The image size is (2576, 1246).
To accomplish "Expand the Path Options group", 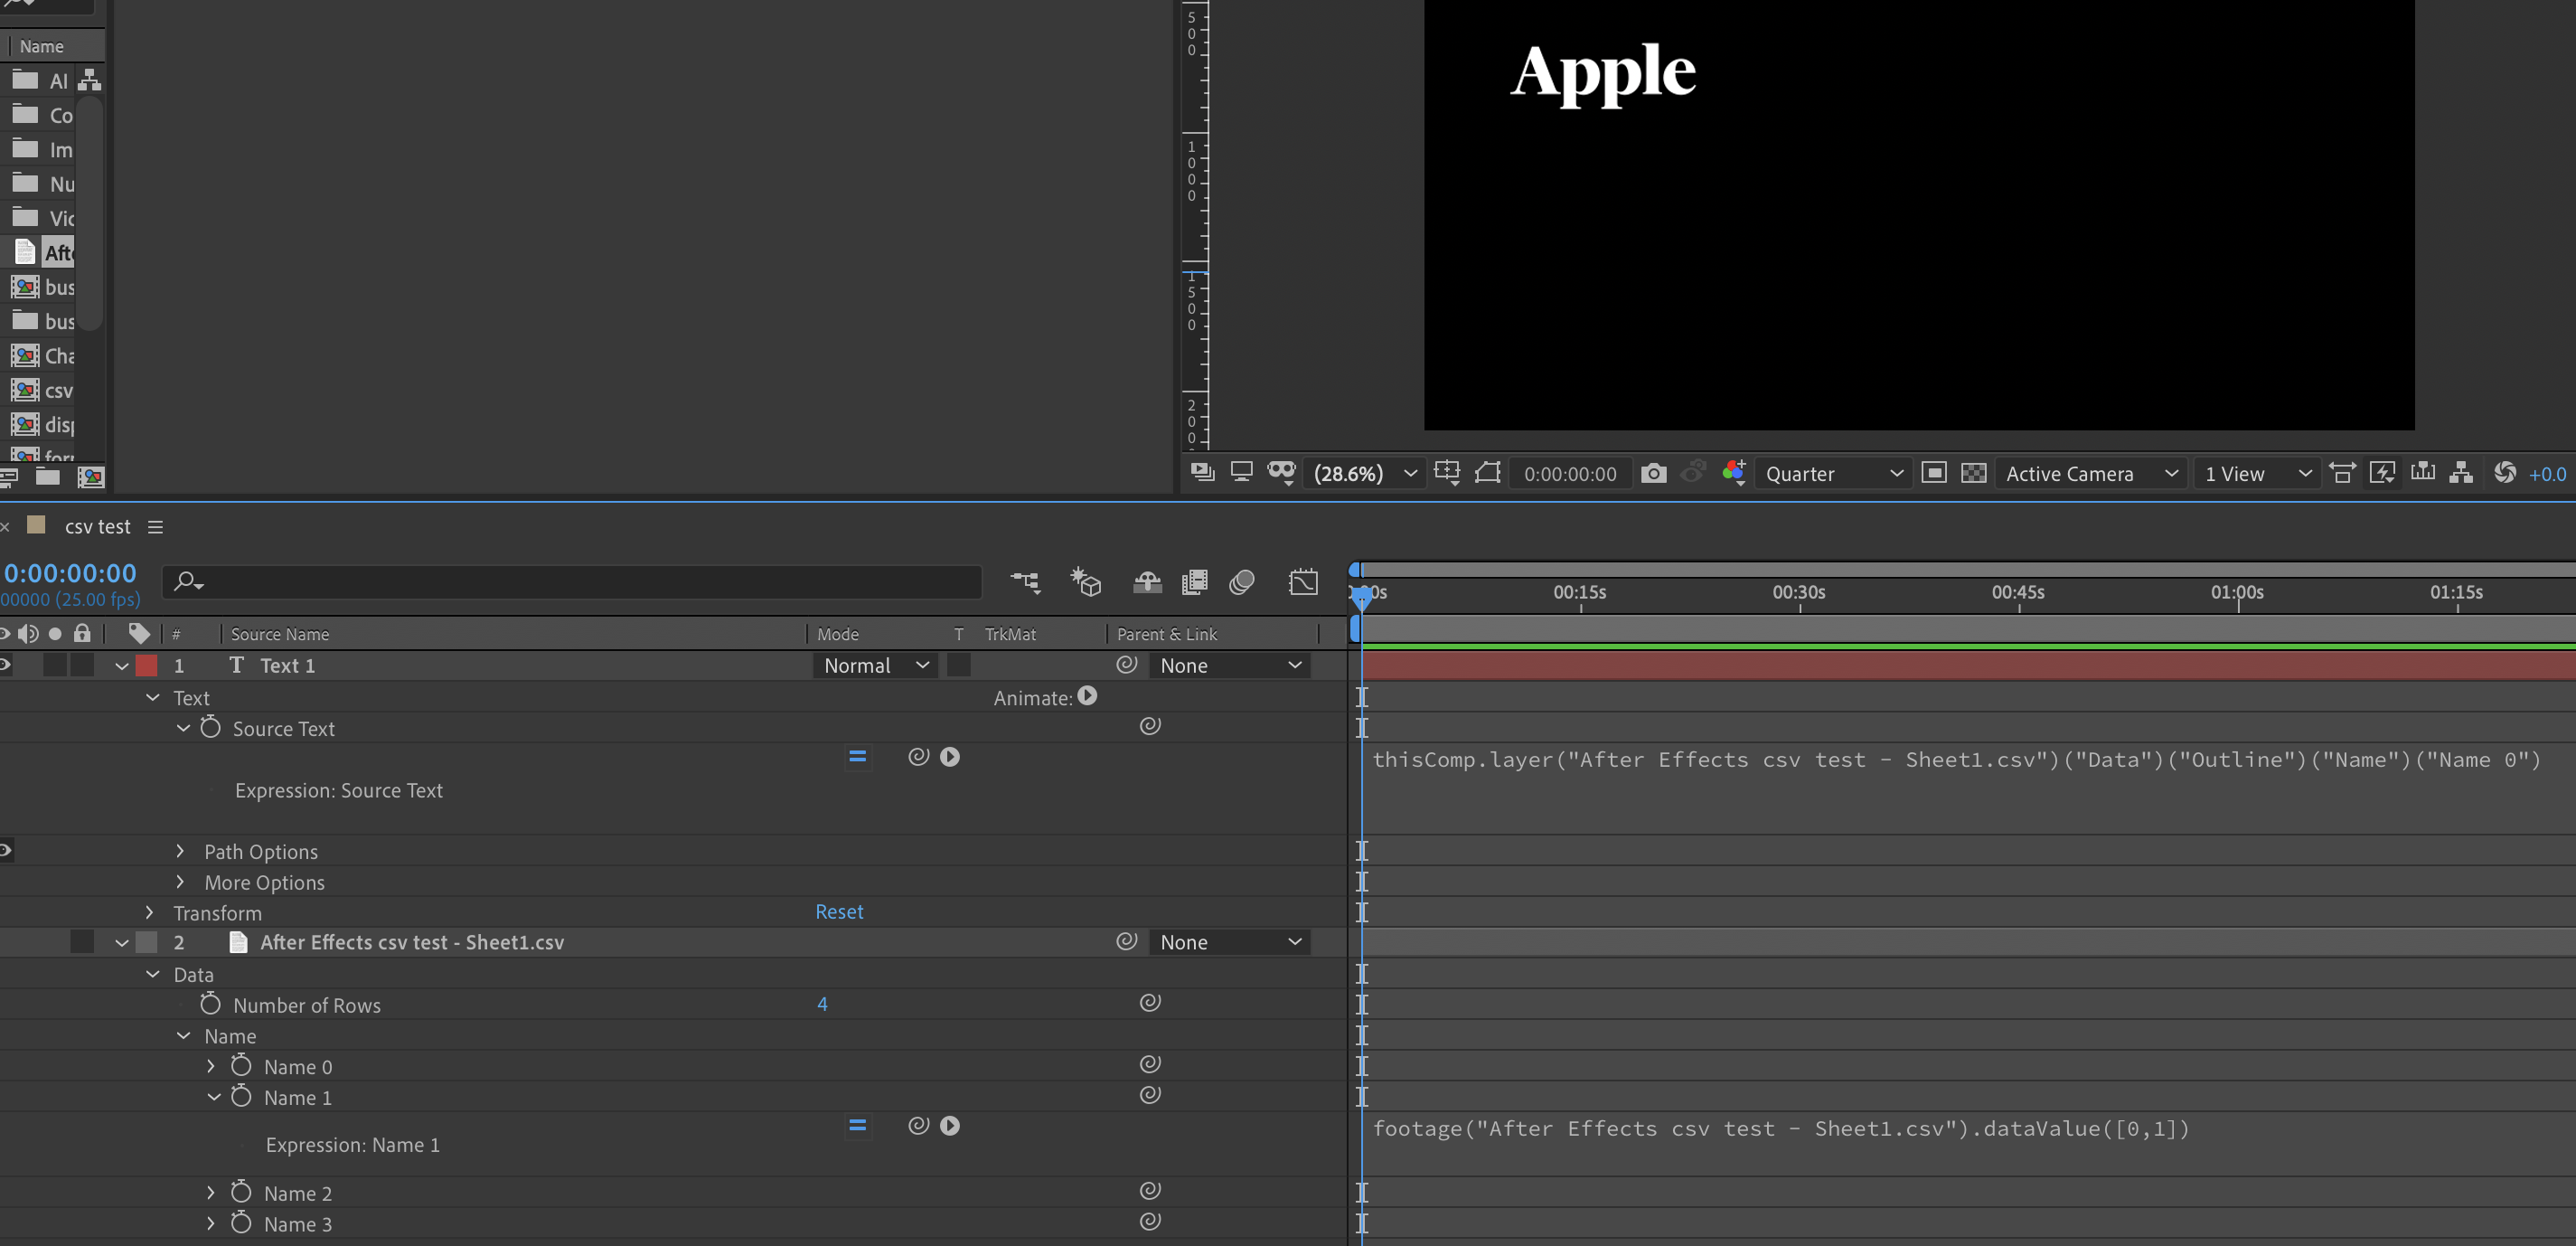I will 180,851.
